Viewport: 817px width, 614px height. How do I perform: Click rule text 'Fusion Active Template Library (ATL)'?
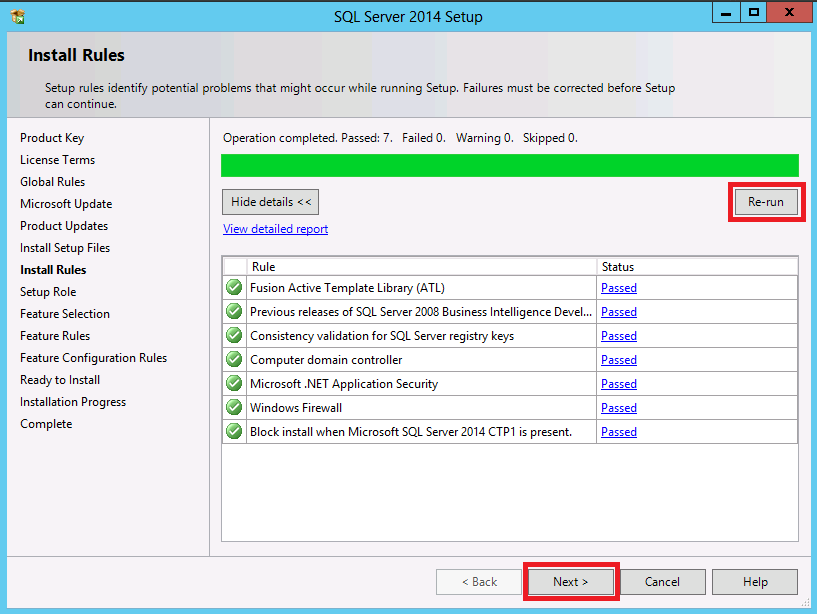point(348,288)
